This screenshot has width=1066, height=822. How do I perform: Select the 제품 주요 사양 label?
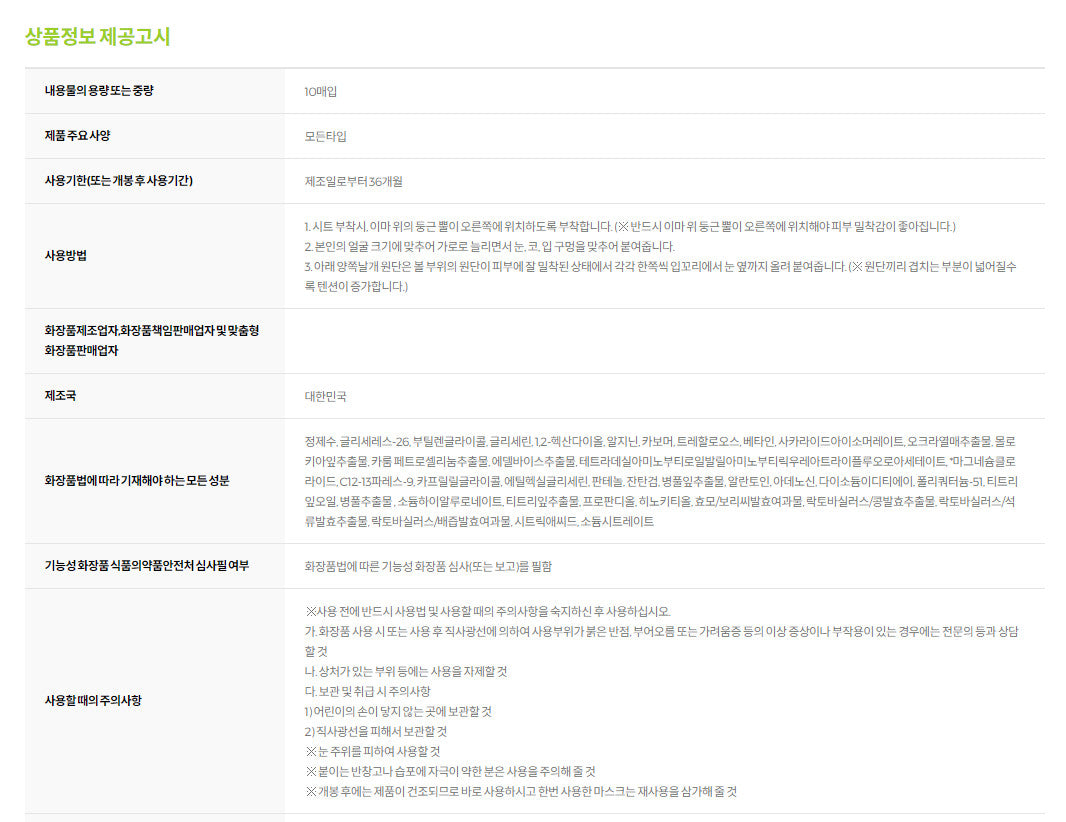click(x=84, y=136)
